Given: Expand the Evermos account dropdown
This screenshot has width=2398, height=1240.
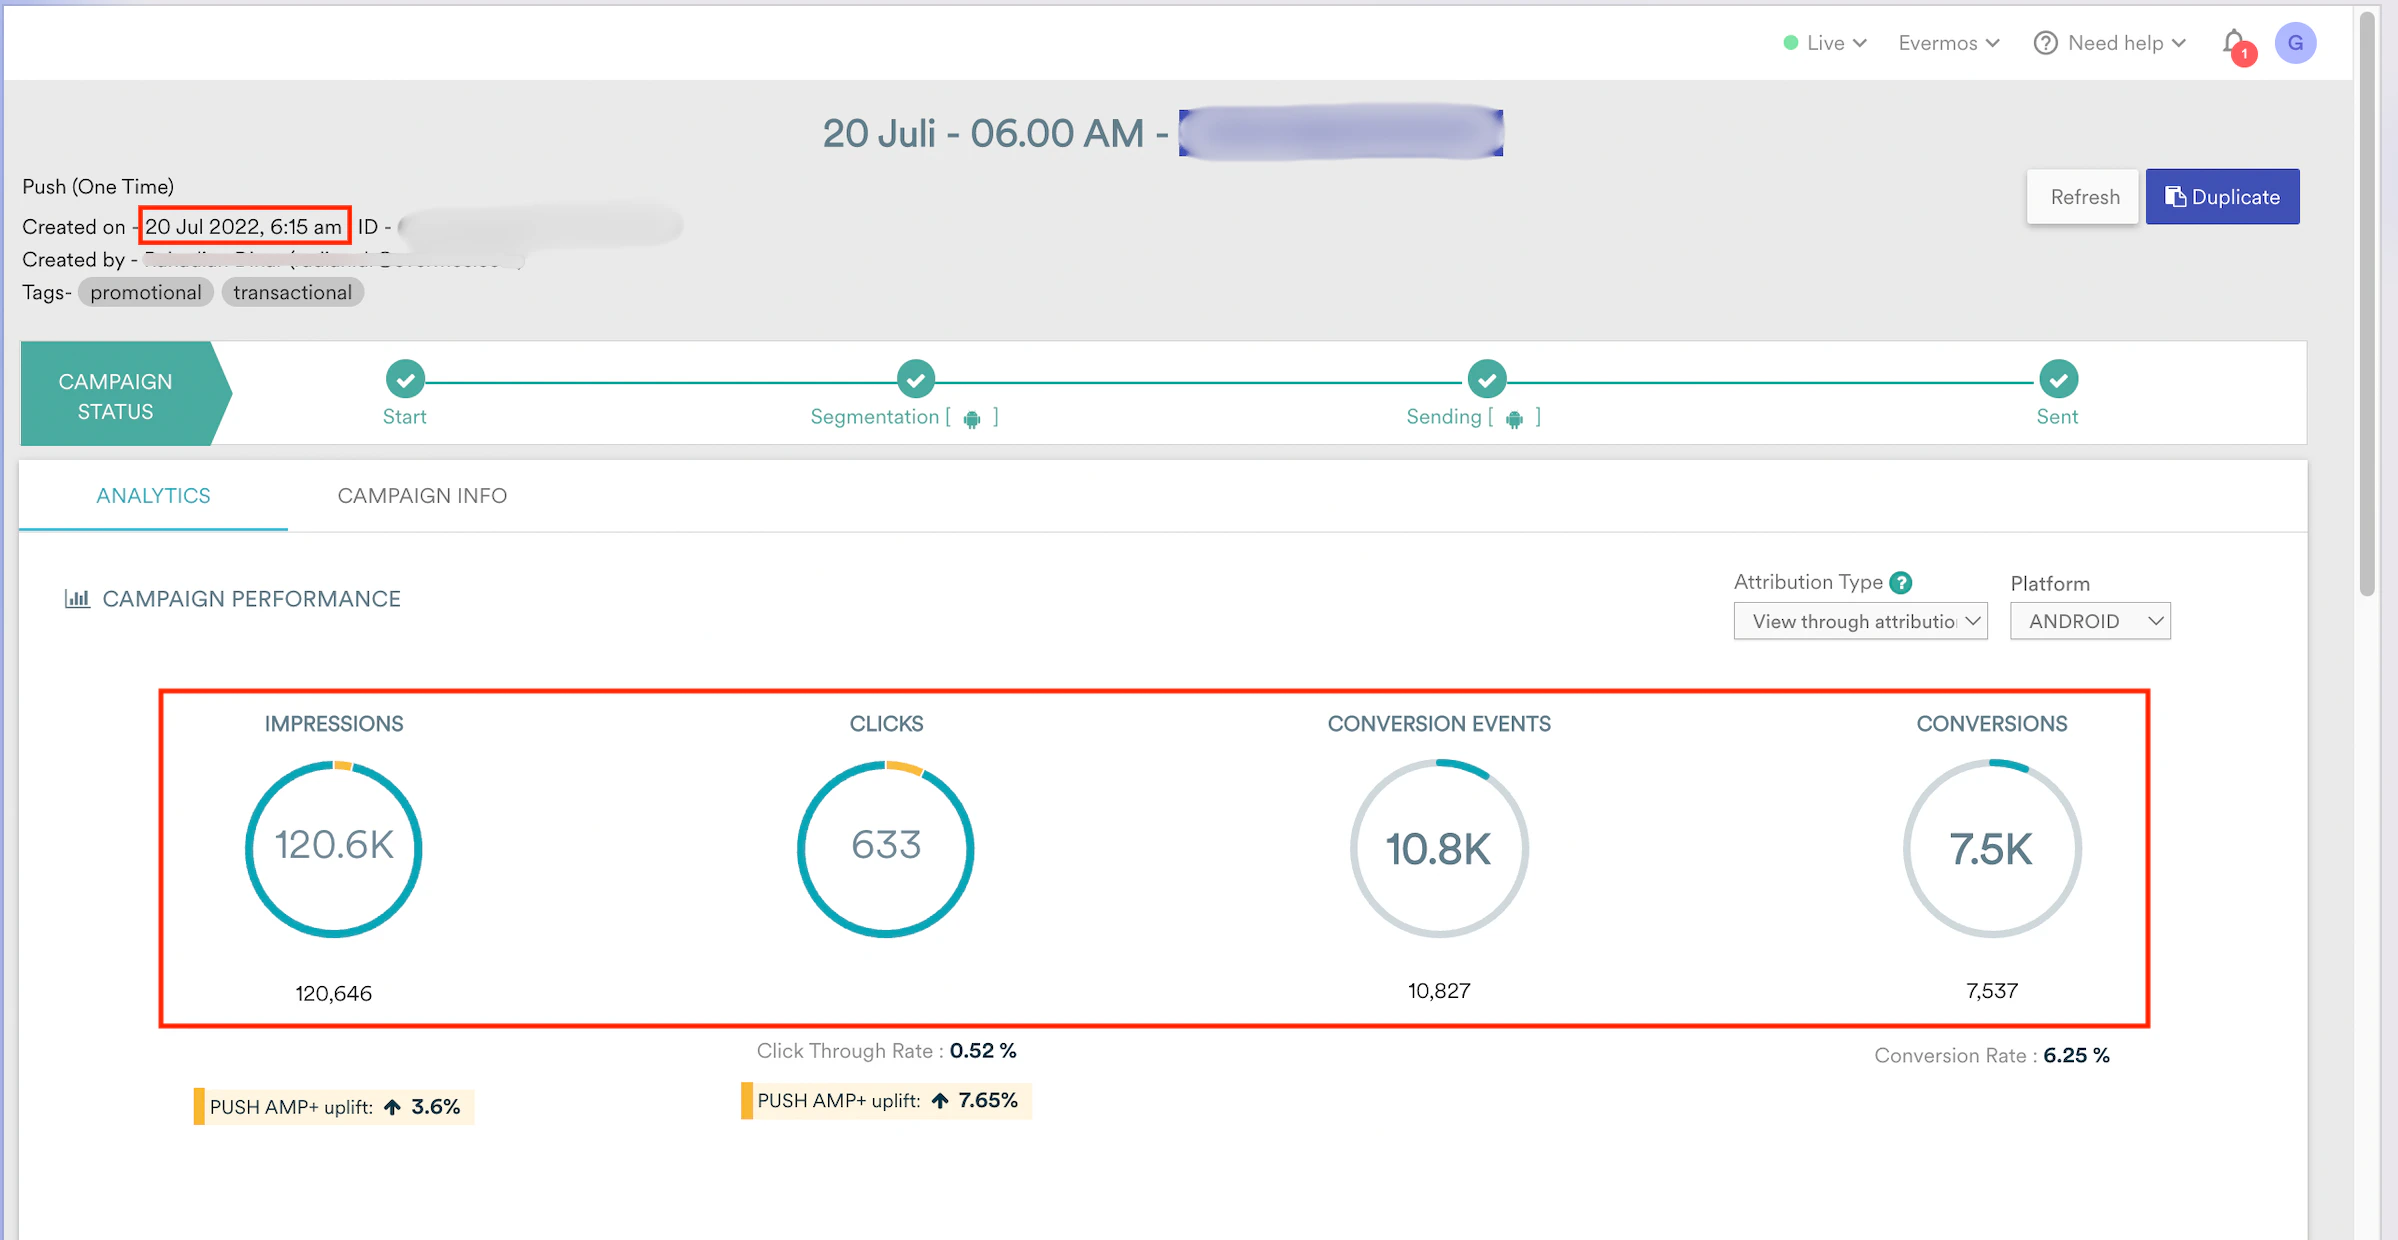Looking at the screenshot, I should pos(1948,43).
